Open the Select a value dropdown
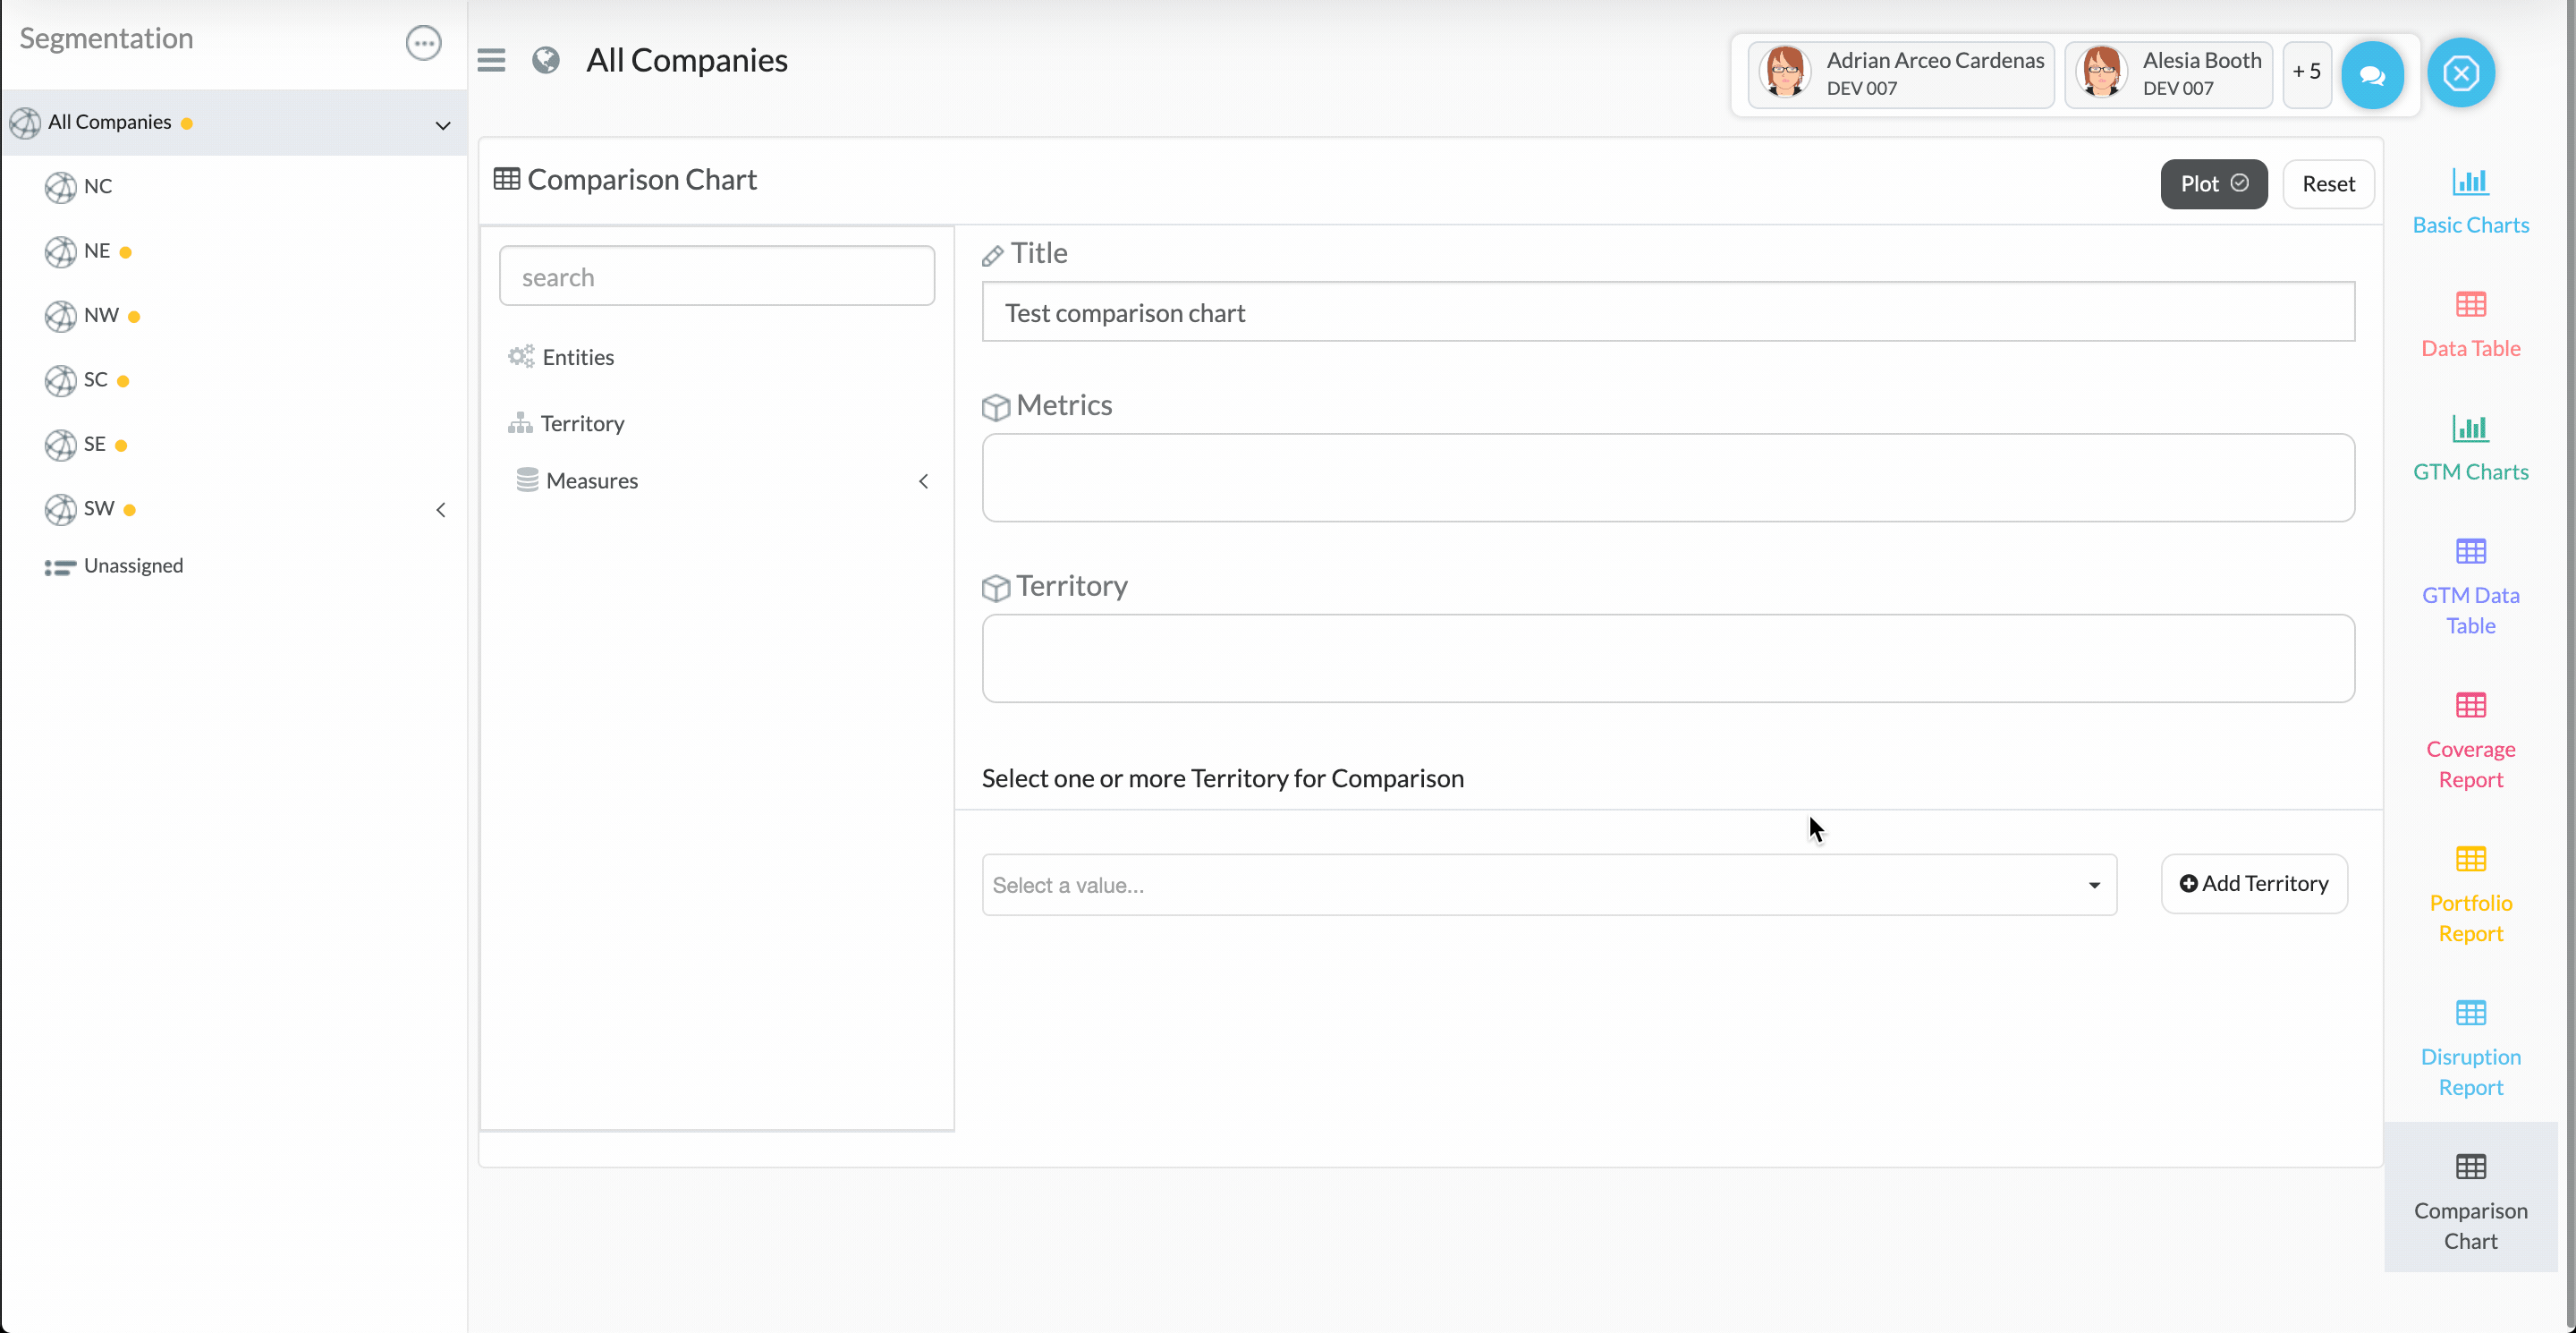Screen dimensions: 2576x1333 point(1548,885)
